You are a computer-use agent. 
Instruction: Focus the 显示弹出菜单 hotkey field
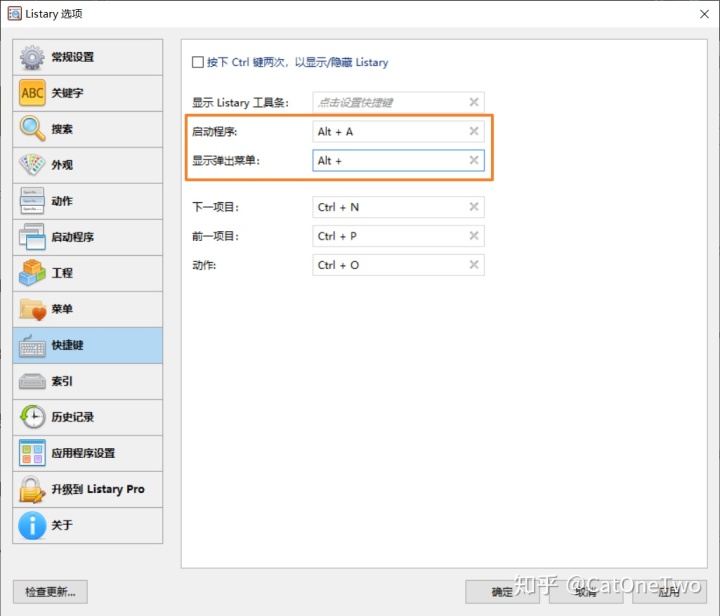coord(398,161)
